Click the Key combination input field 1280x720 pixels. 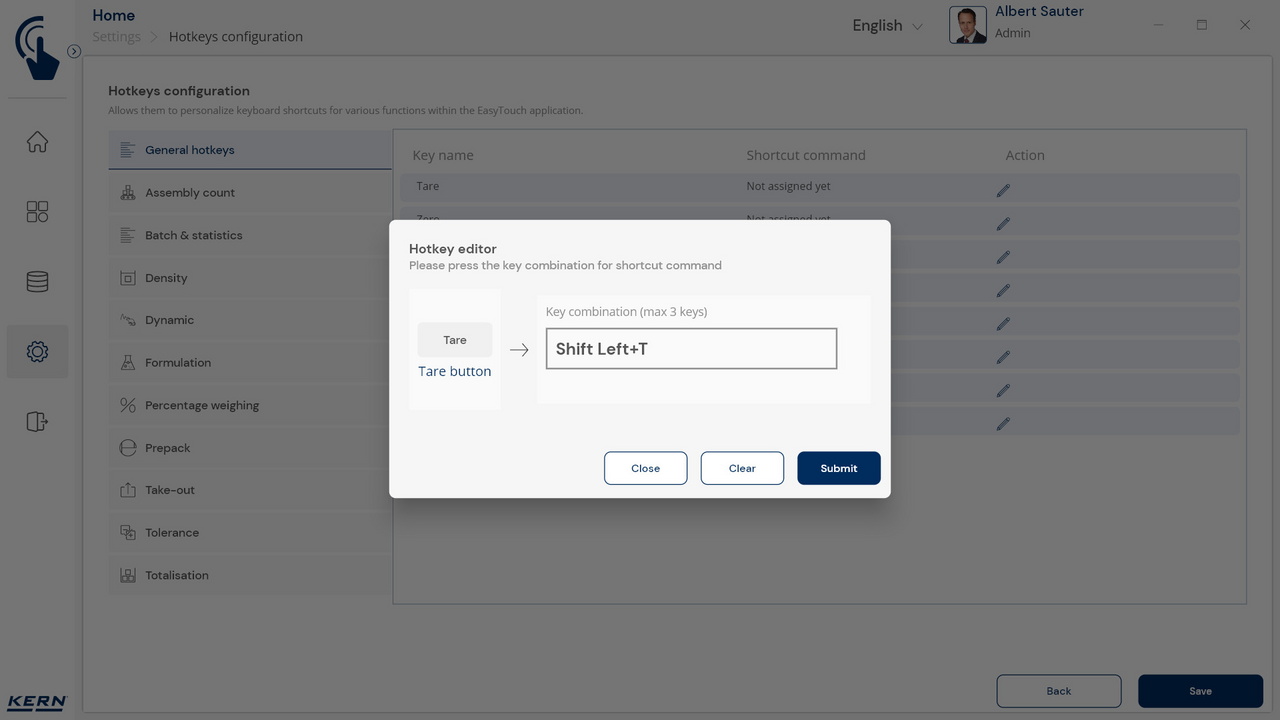point(691,349)
